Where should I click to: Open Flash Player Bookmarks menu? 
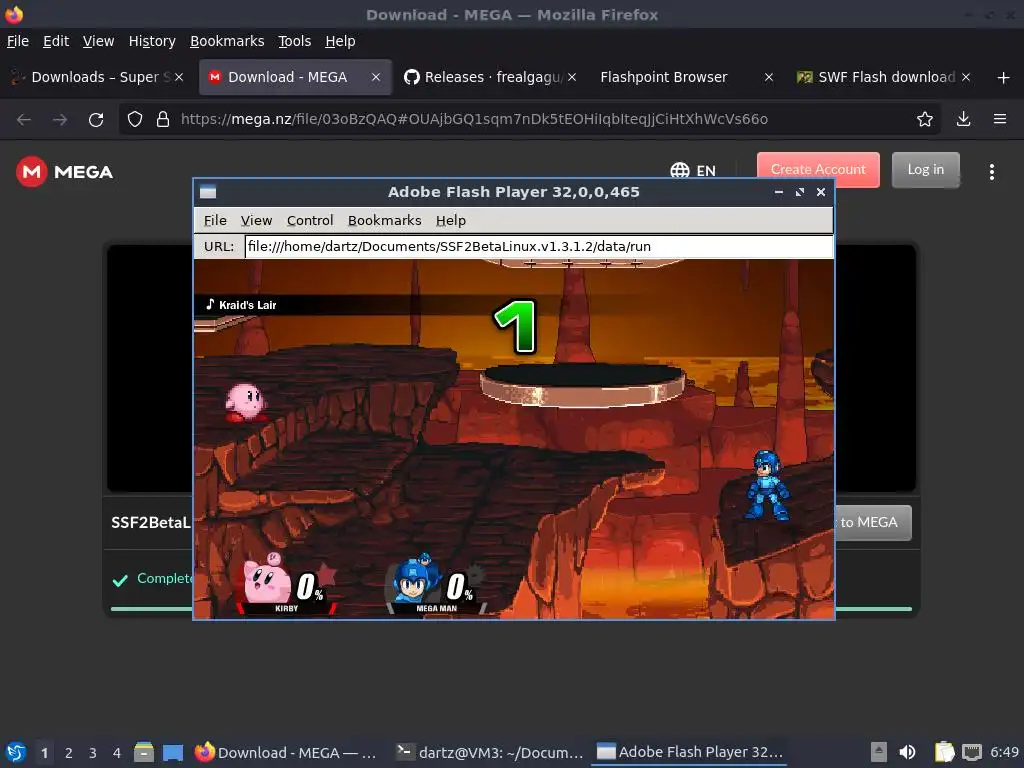(385, 221)
